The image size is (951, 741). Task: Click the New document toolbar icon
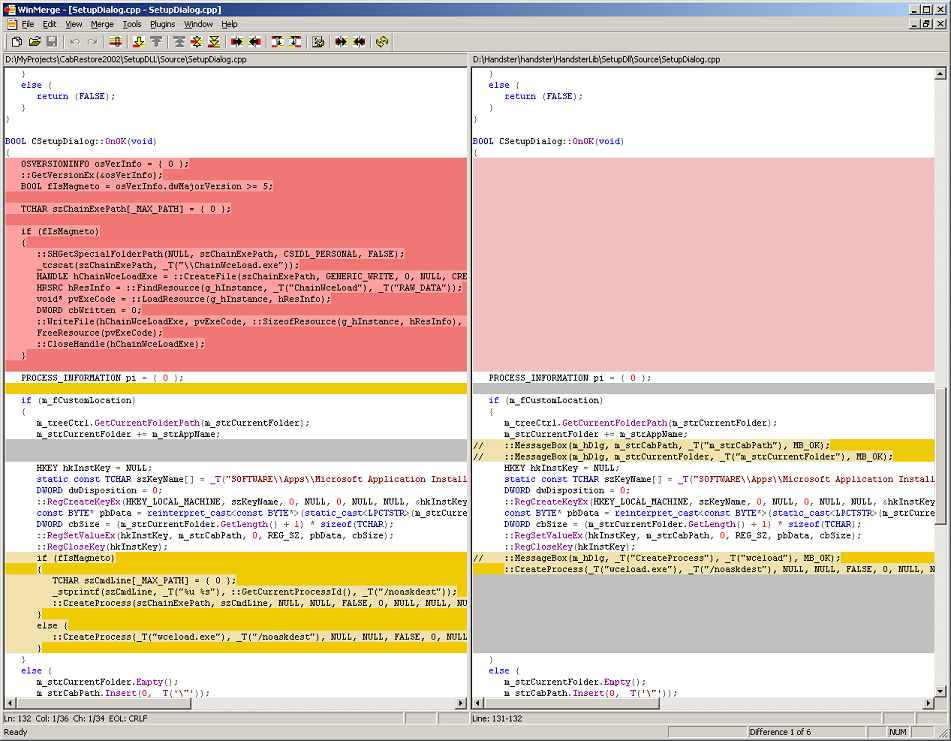tap(16, 41)
